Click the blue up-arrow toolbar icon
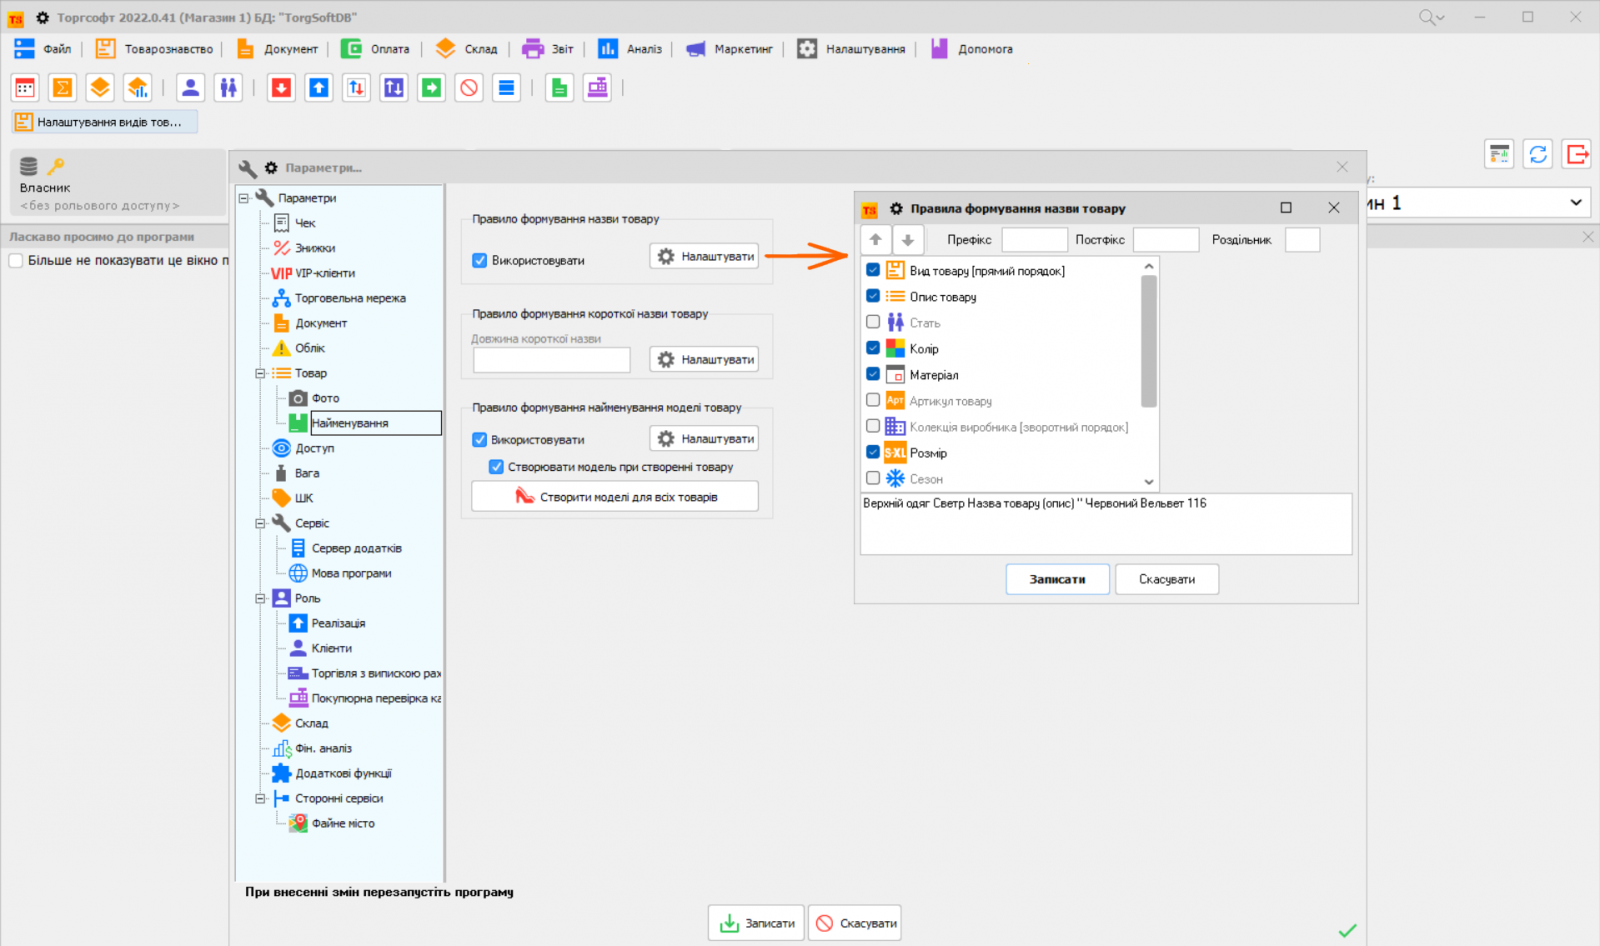 click(319, 88)
